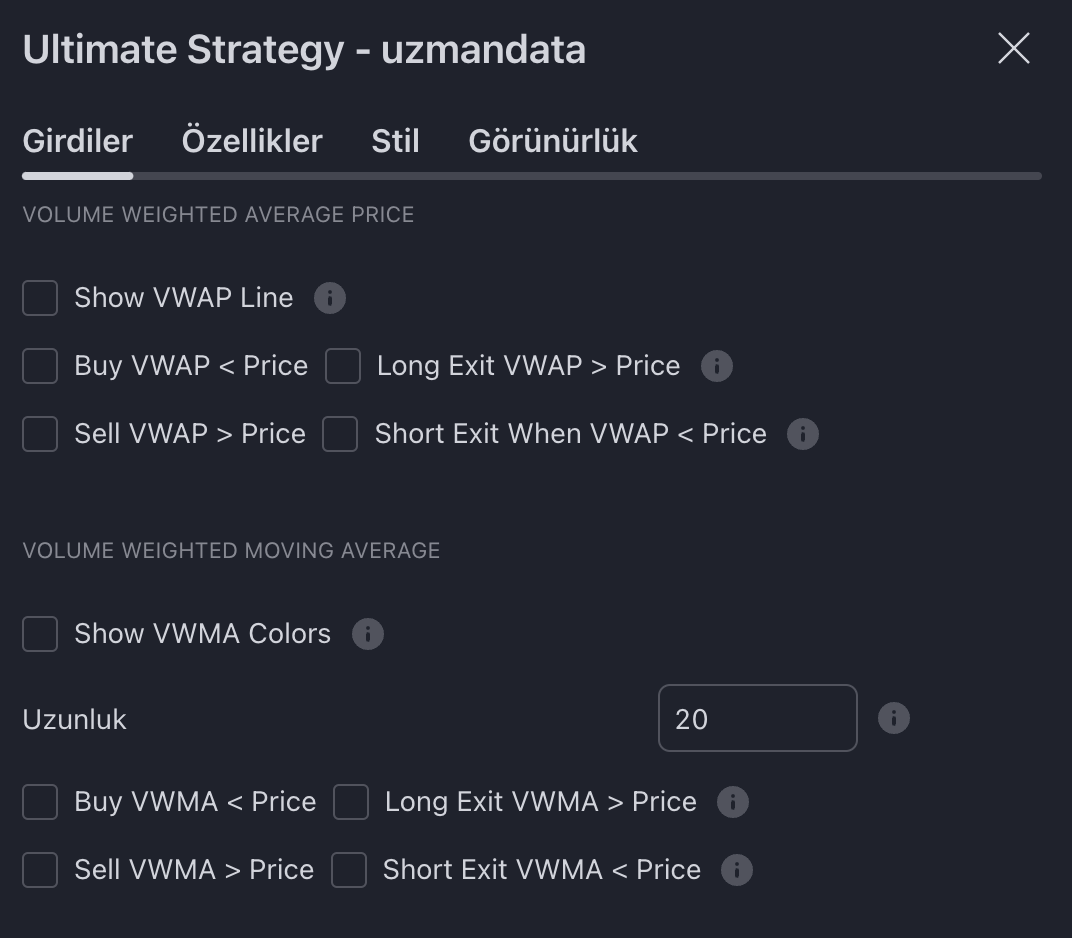Click the Uzunluk value input showing 20
1072x938 pixels.
click(x=757, y=718)
